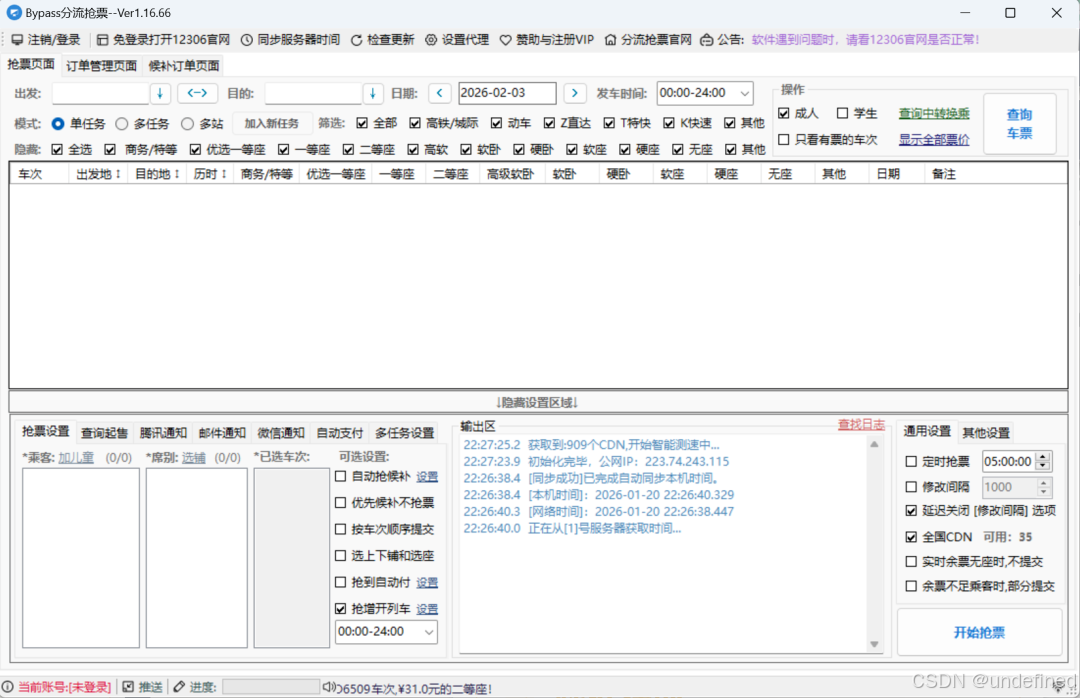Toggle the 定时抢票 checkbox

tap(911, 461)
